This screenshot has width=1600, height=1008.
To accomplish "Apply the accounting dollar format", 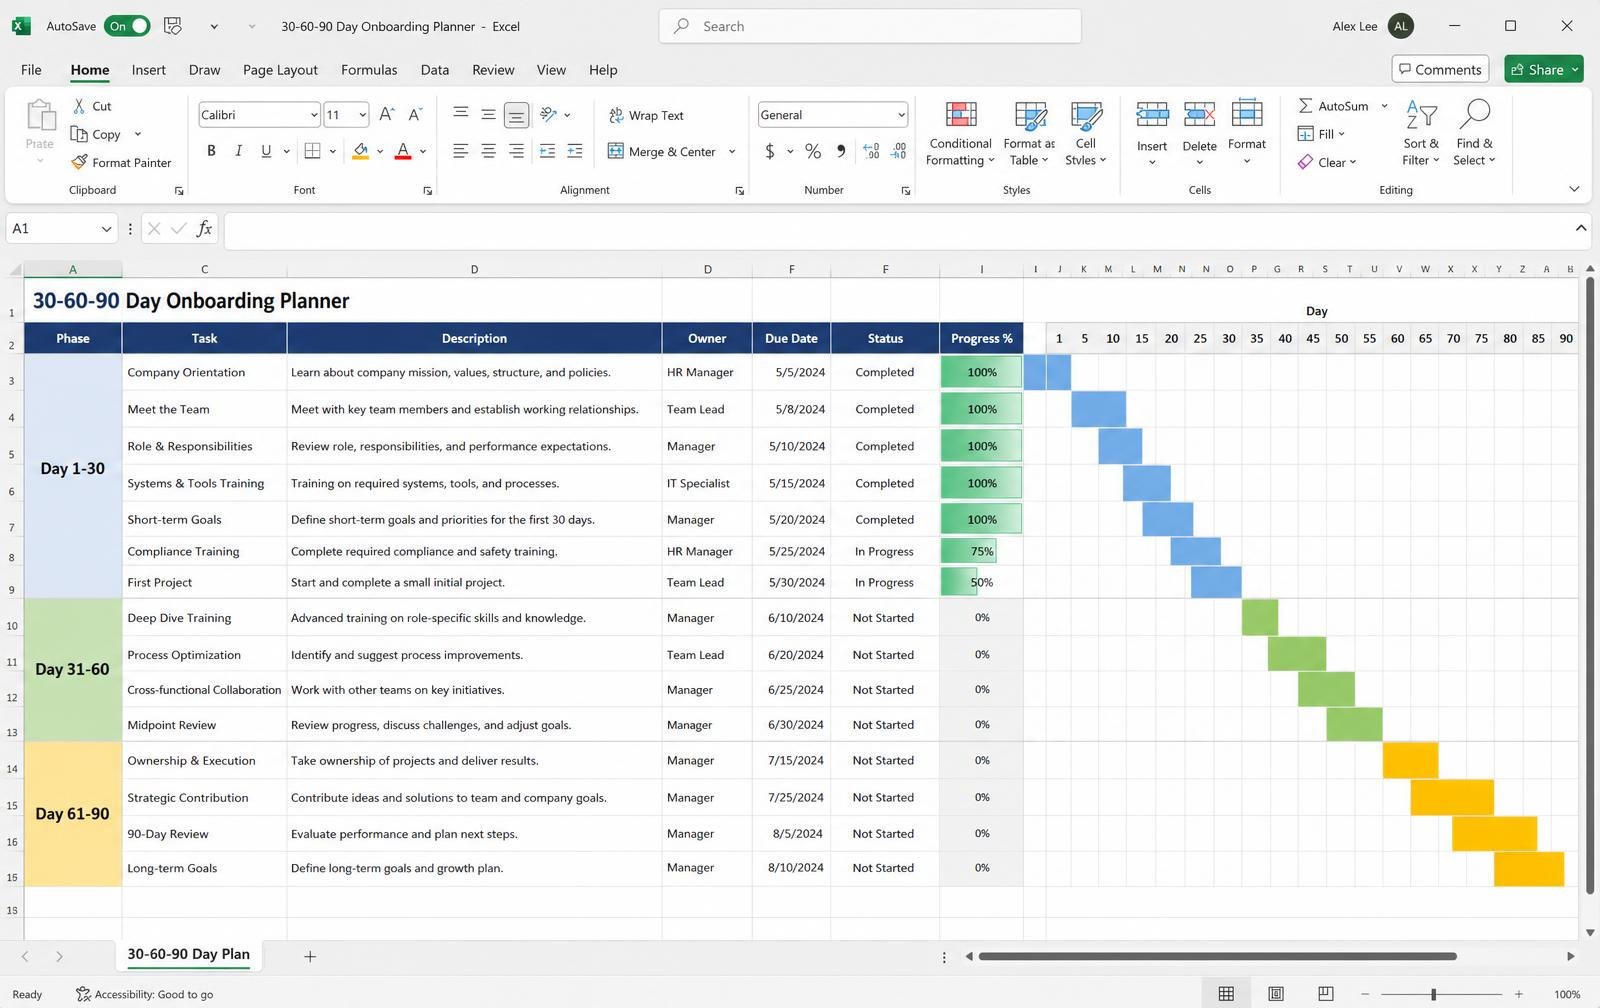I will pos(769,151).
